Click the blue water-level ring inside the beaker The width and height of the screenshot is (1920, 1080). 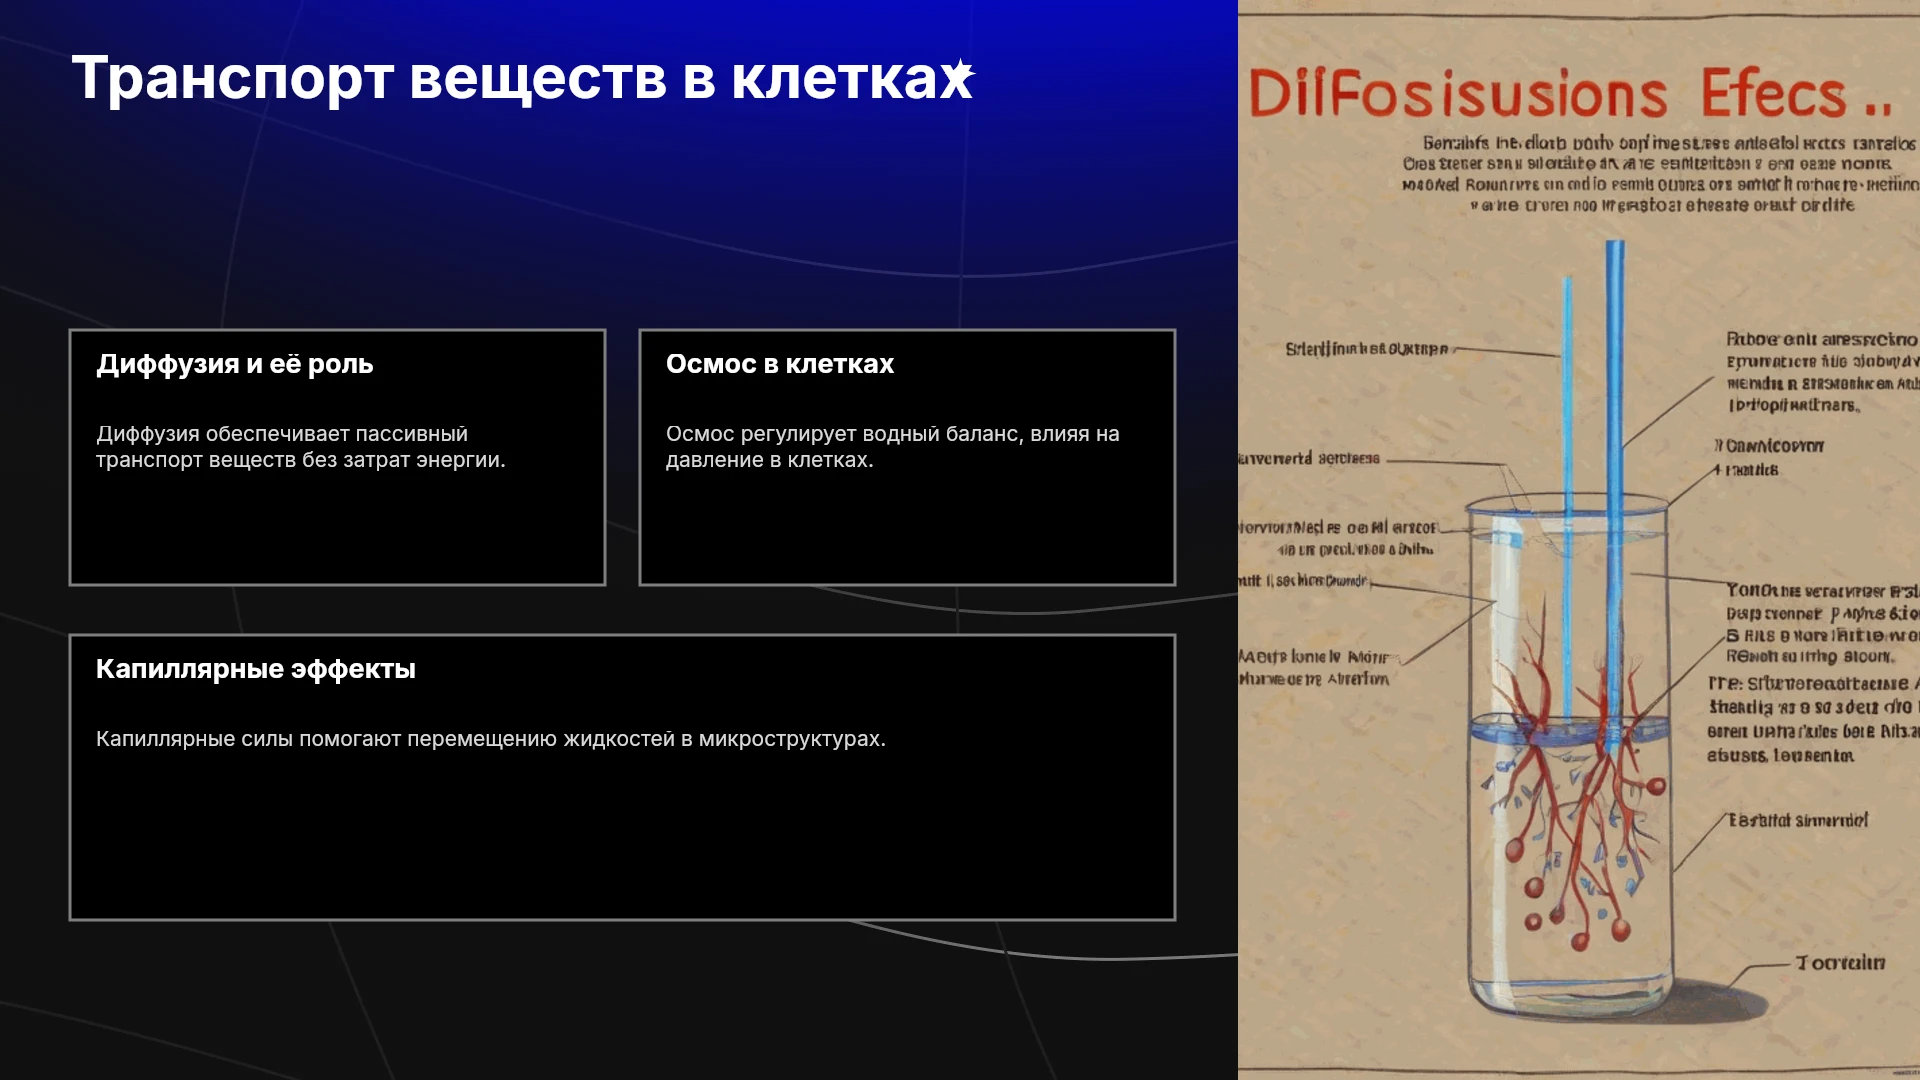click(x=1569, y=730)
